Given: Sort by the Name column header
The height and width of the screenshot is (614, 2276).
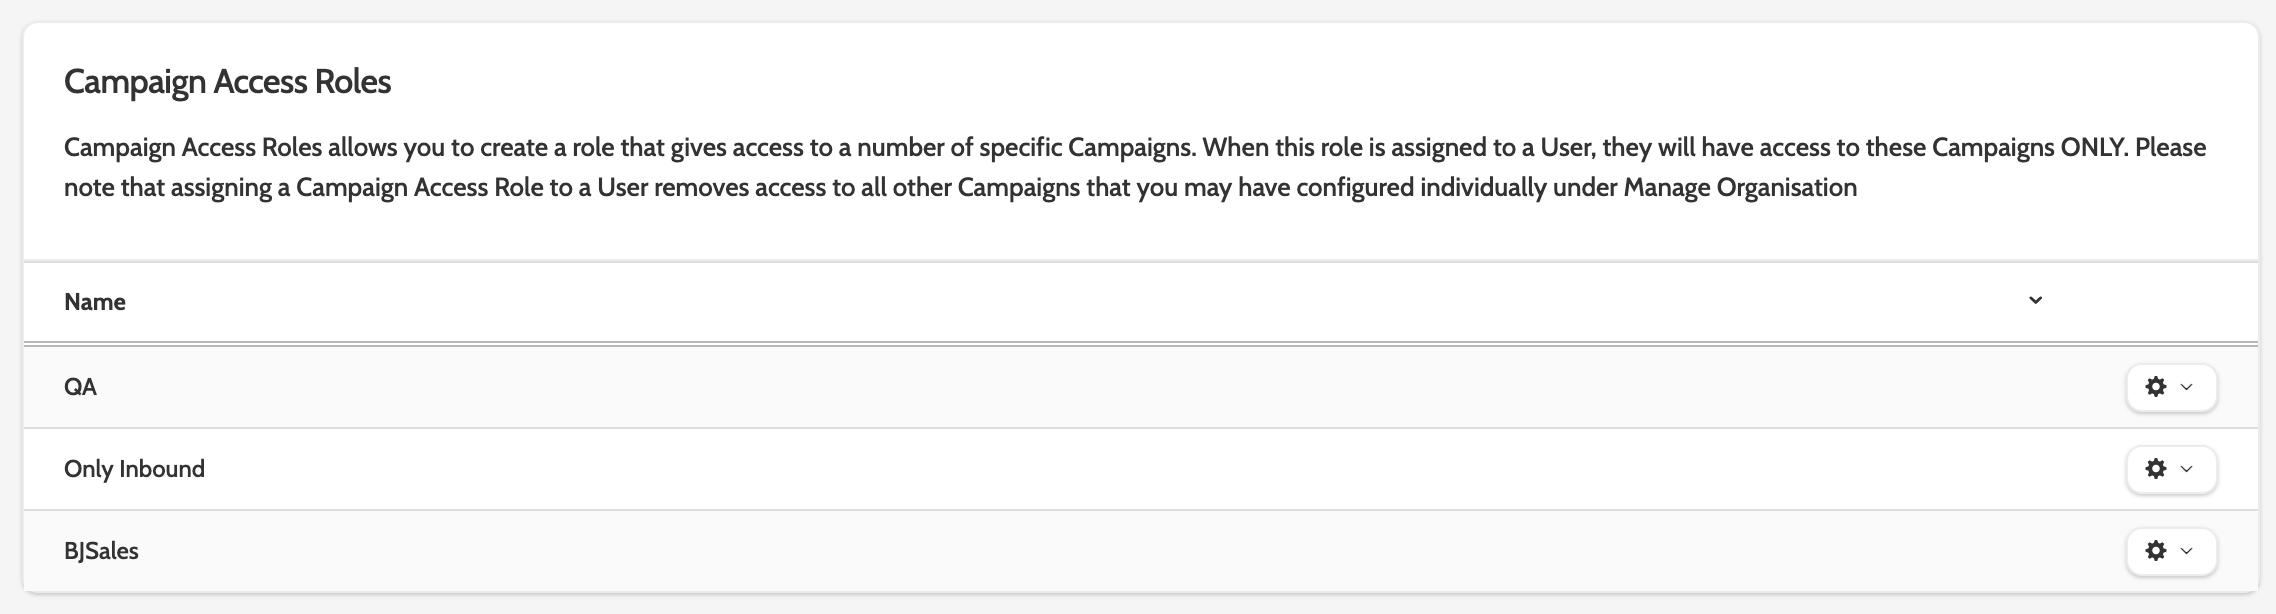Looking at the screenshot, I should point(95,302).
